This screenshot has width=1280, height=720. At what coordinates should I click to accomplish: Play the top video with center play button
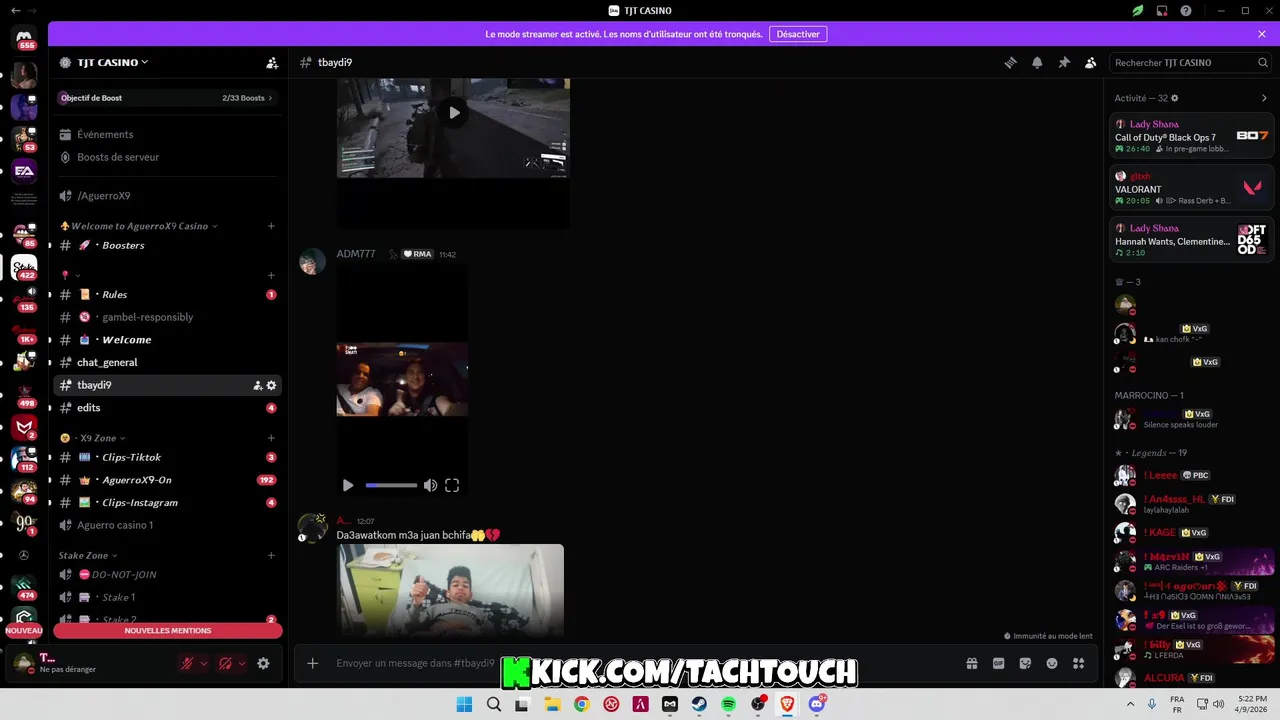454,112
